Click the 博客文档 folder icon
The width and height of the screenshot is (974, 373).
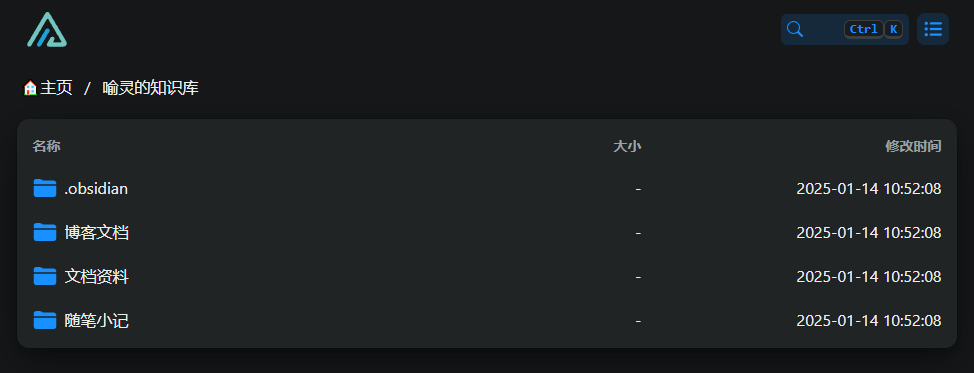tap(45, 232)
